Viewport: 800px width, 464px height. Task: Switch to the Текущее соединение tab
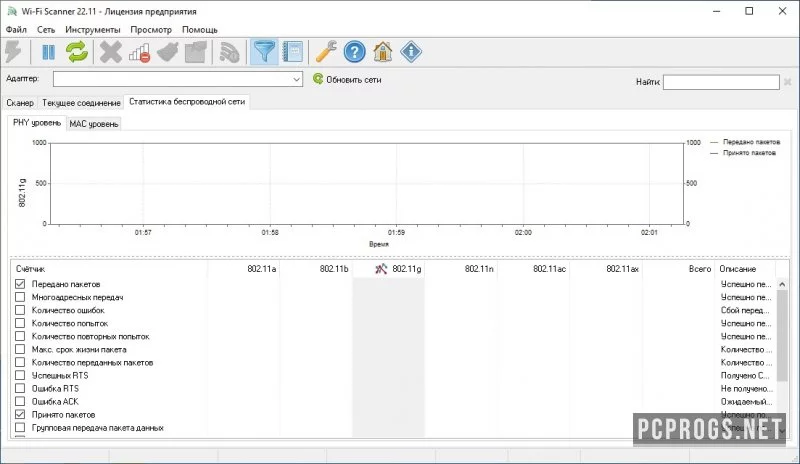click(81, 103)
